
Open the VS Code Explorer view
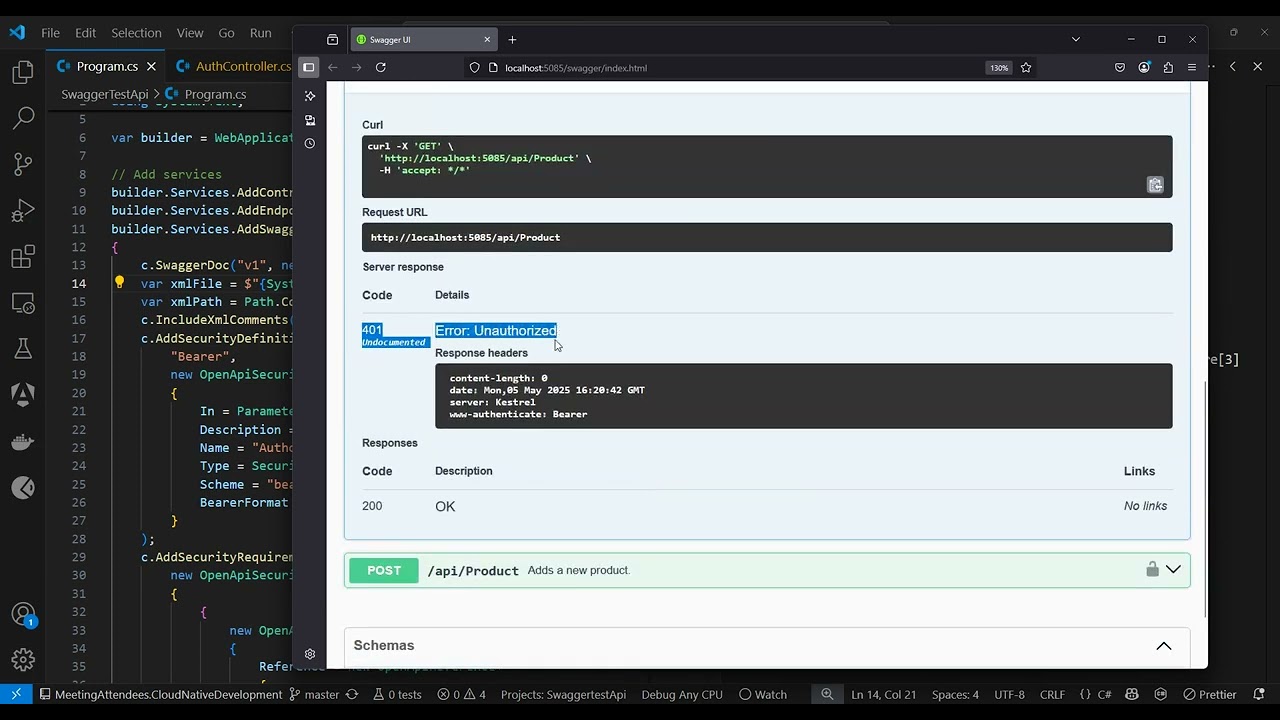click(23, 72)
